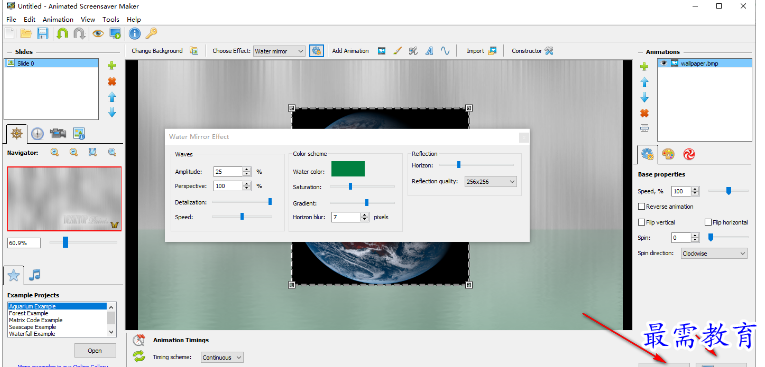Viewport: 765px width, 367px height.
Task: Close the Water Mirror Effect dialog
Action: click(524, 138)
